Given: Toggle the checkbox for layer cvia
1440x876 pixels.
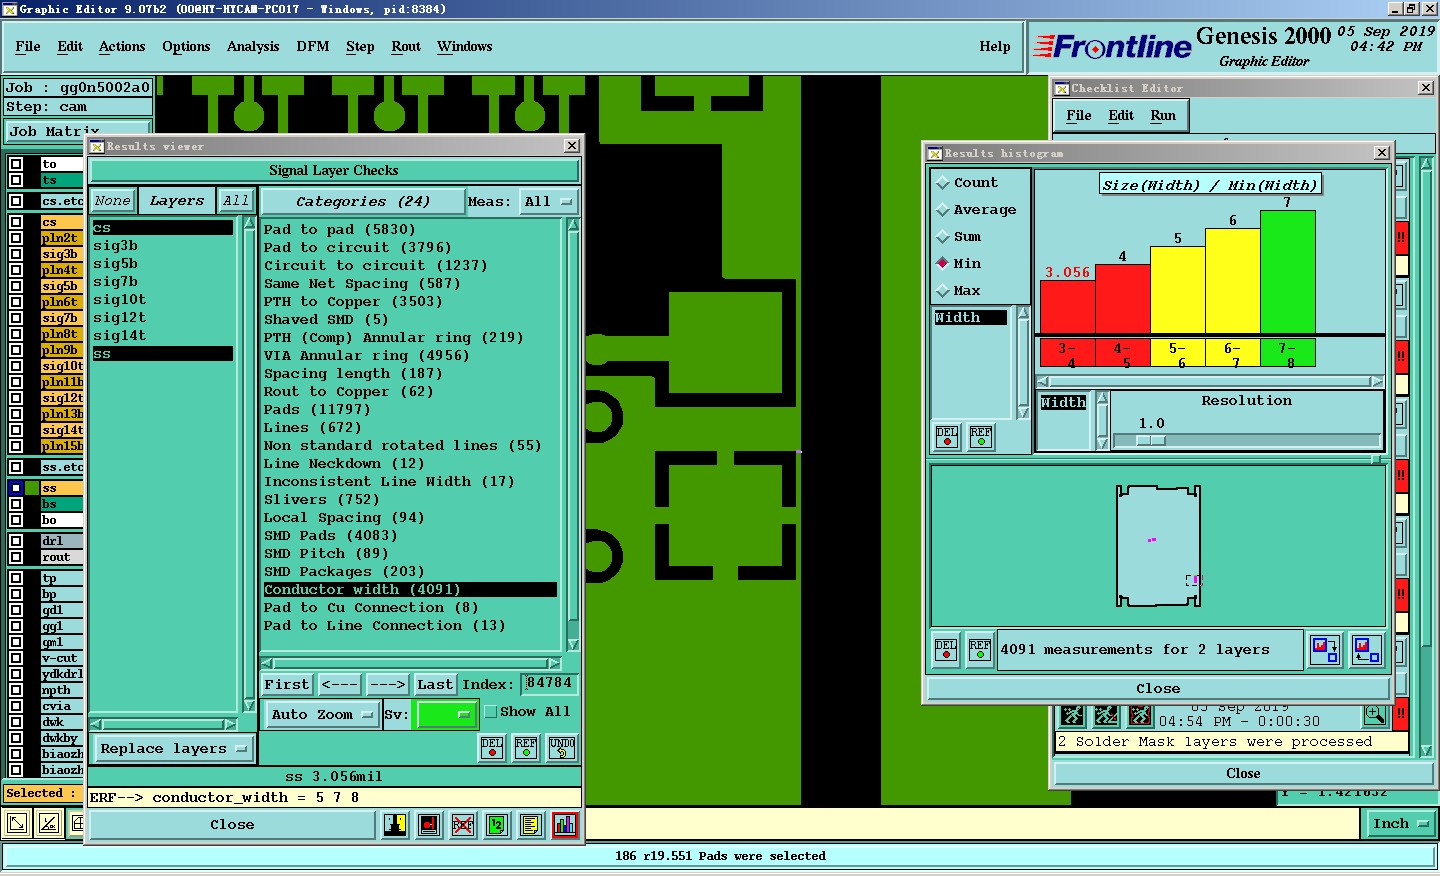Looking at the screenshot, I should pyautogui.click(x=16, y=706).
